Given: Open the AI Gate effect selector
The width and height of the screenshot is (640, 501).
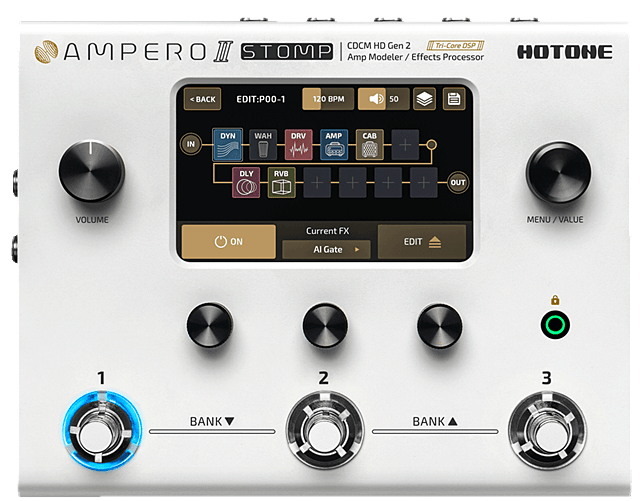Looking at the screenshot, I should (x=326, y=250).
